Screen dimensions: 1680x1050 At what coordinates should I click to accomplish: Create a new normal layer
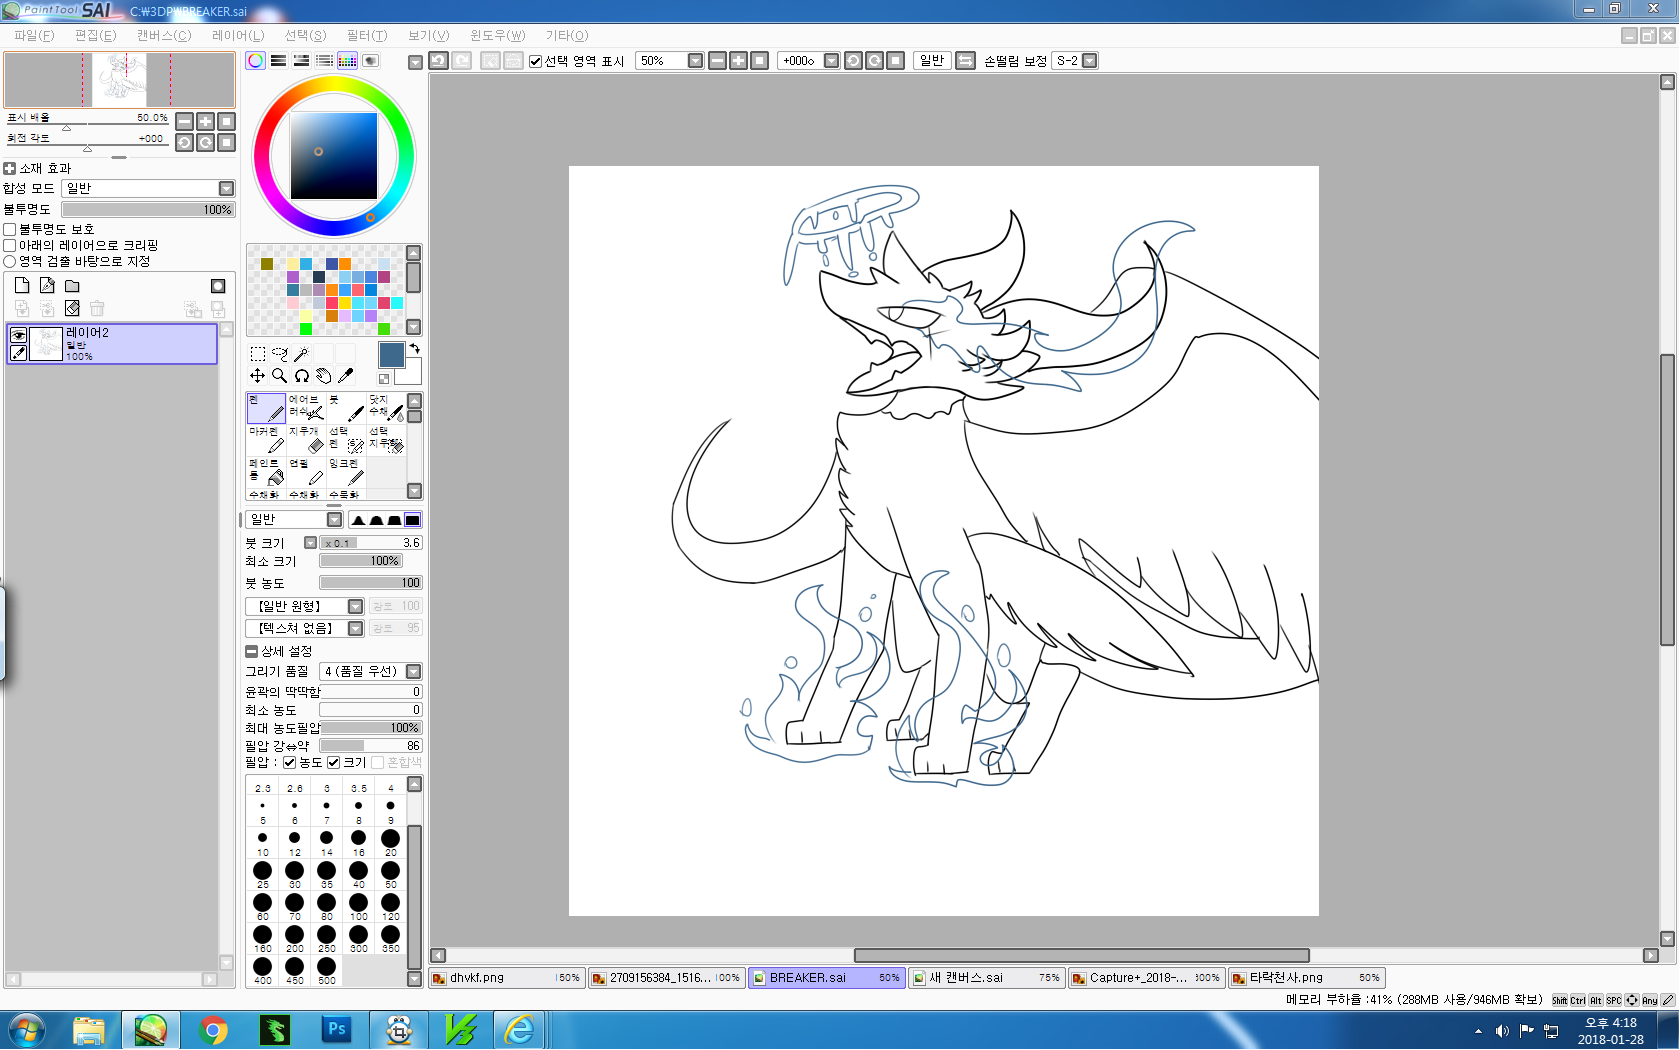[22, 285]
